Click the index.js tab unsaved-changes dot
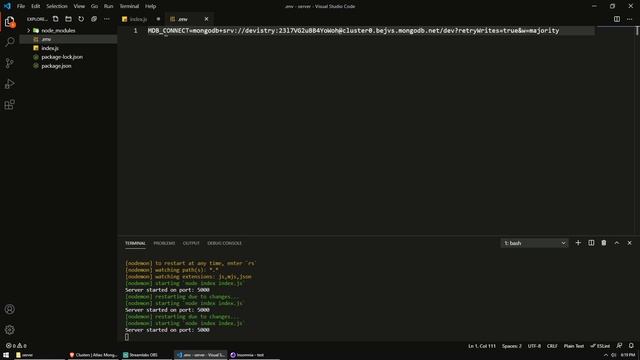The height and width of the screenshot is (360, 640). tap(158, 19)
